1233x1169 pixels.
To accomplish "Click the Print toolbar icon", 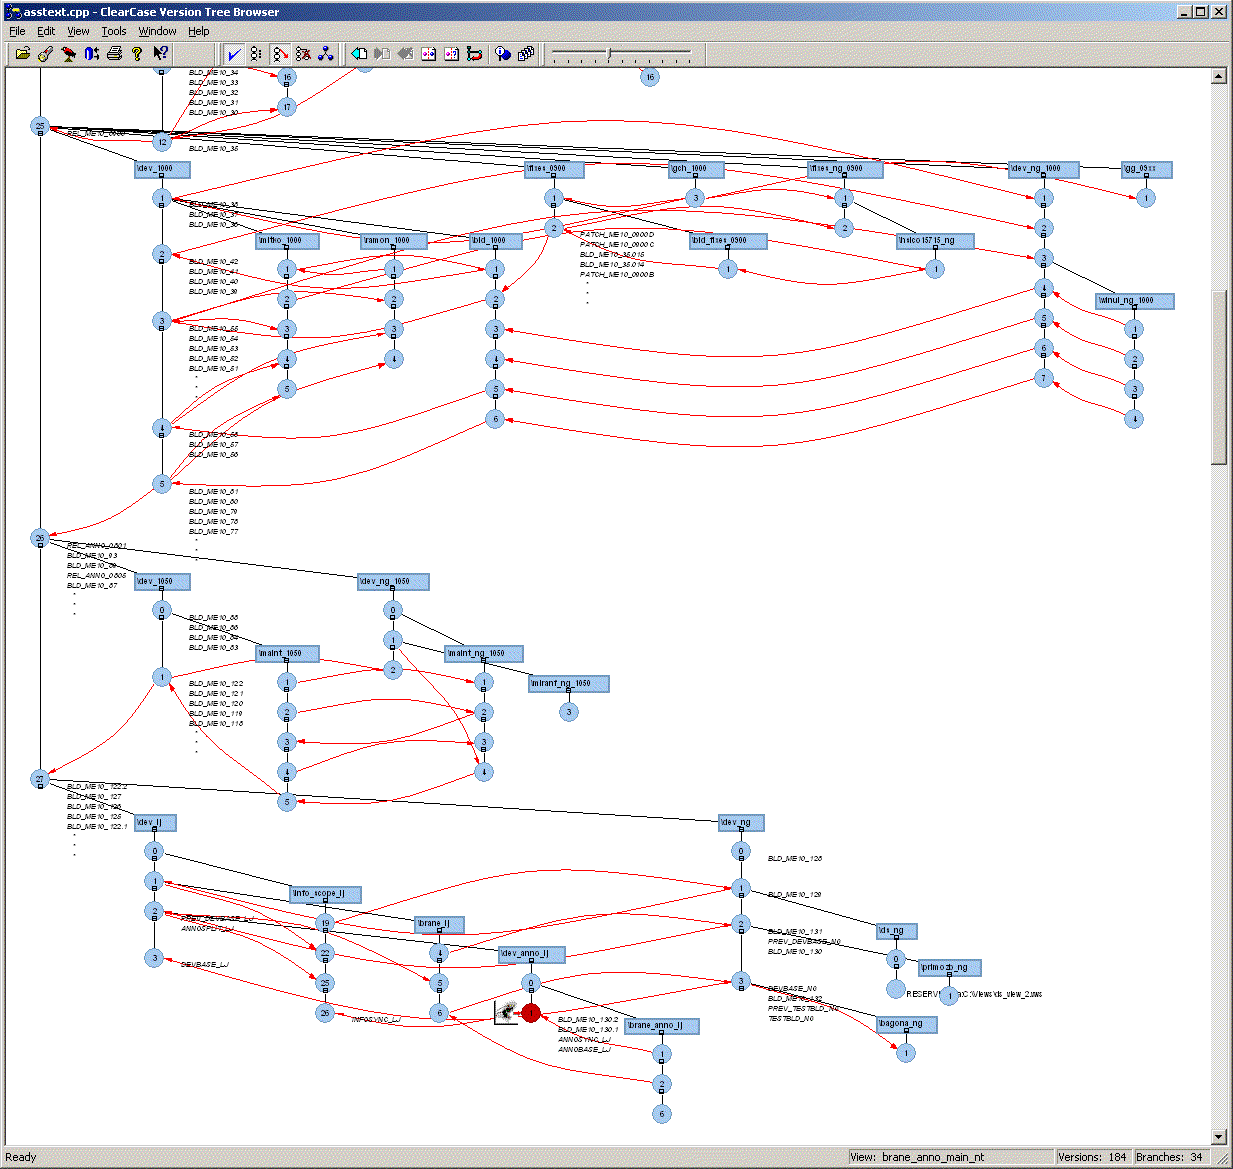I will [114, 54].
